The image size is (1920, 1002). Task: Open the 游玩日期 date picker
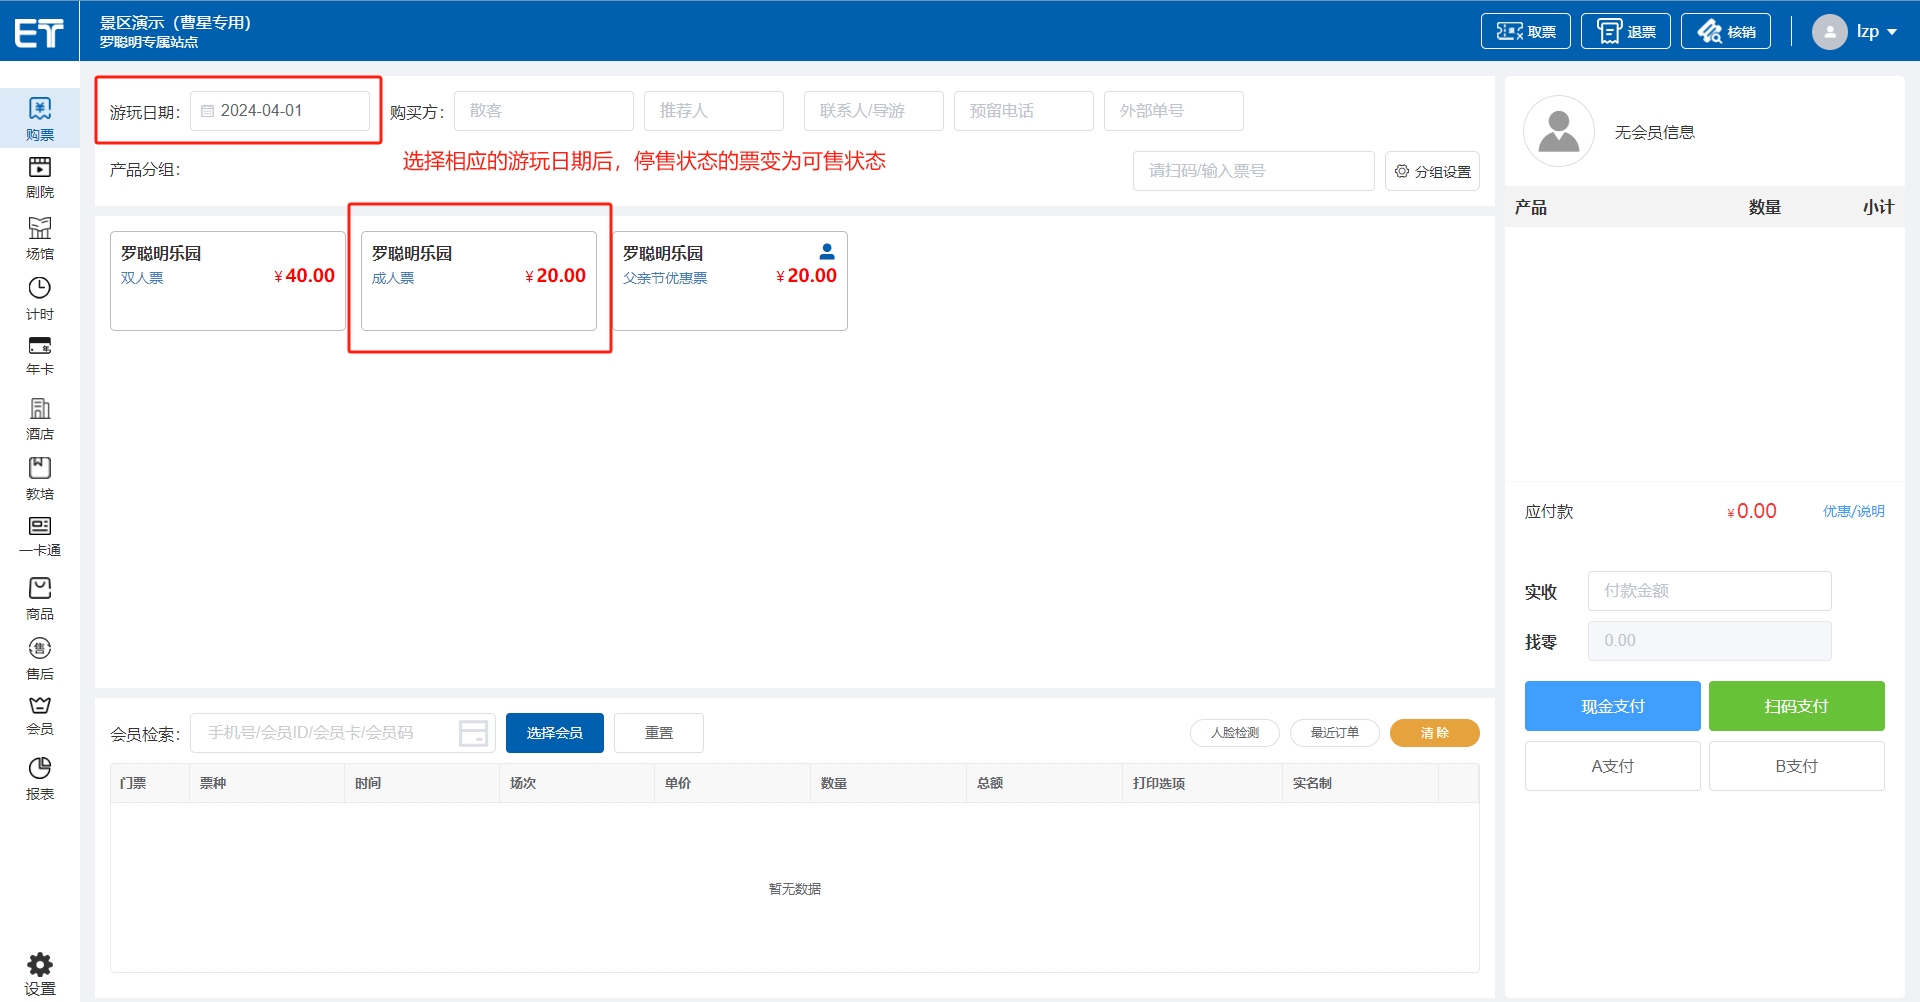[x=280, y=111]
